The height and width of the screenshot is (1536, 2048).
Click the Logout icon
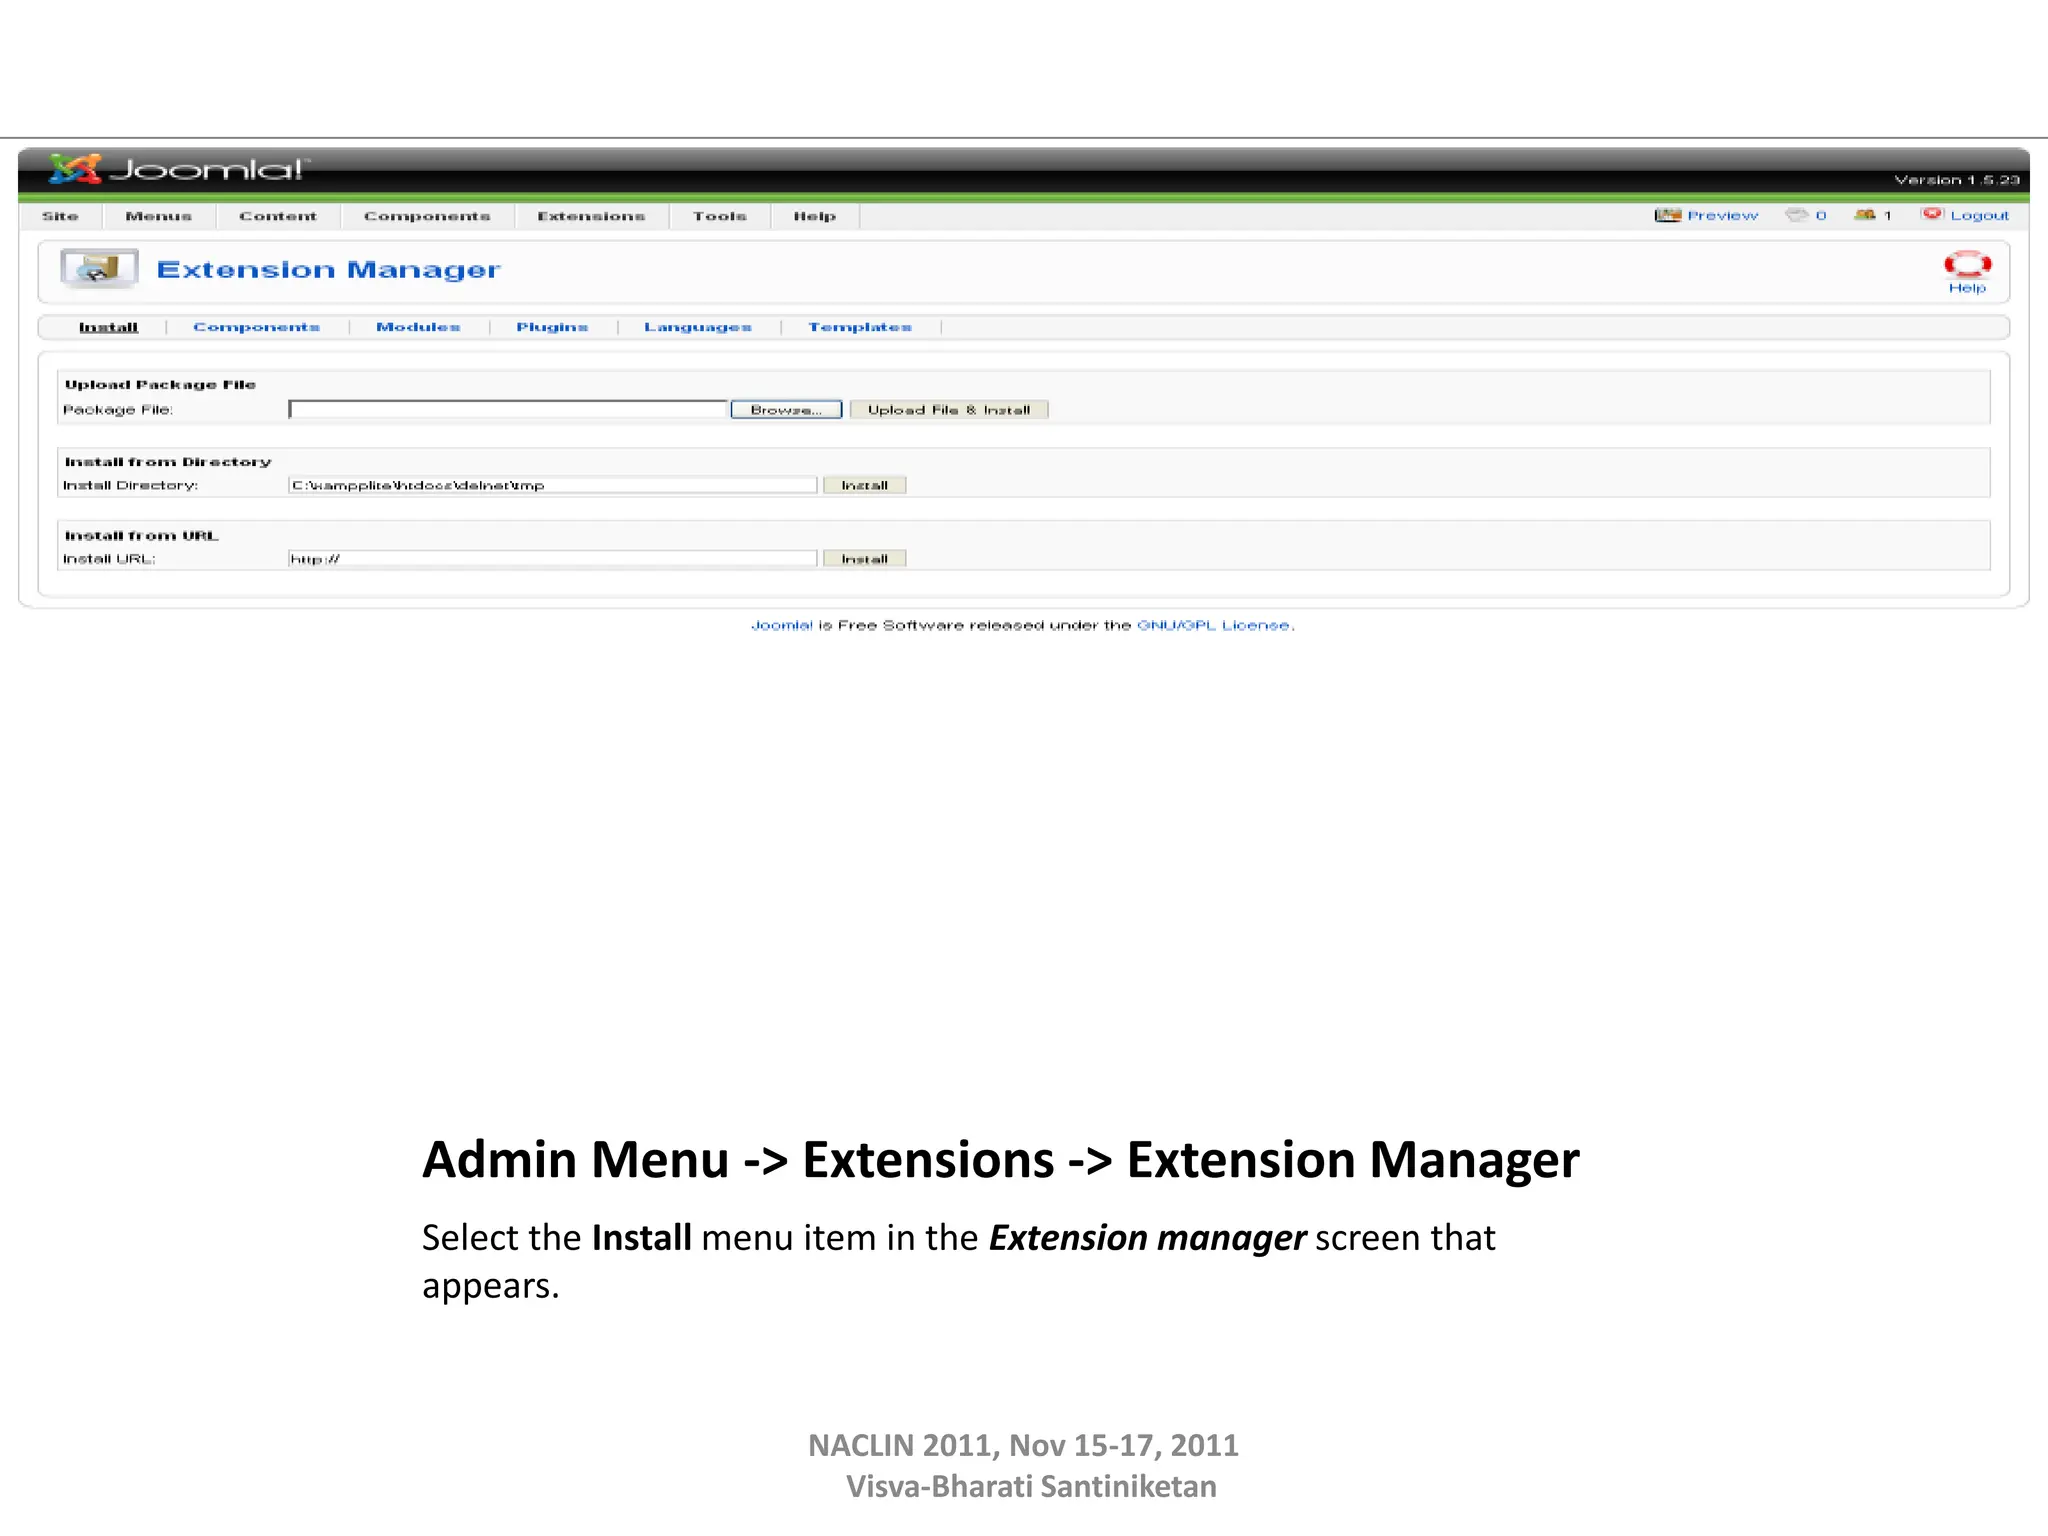(x=1932, y=214)
